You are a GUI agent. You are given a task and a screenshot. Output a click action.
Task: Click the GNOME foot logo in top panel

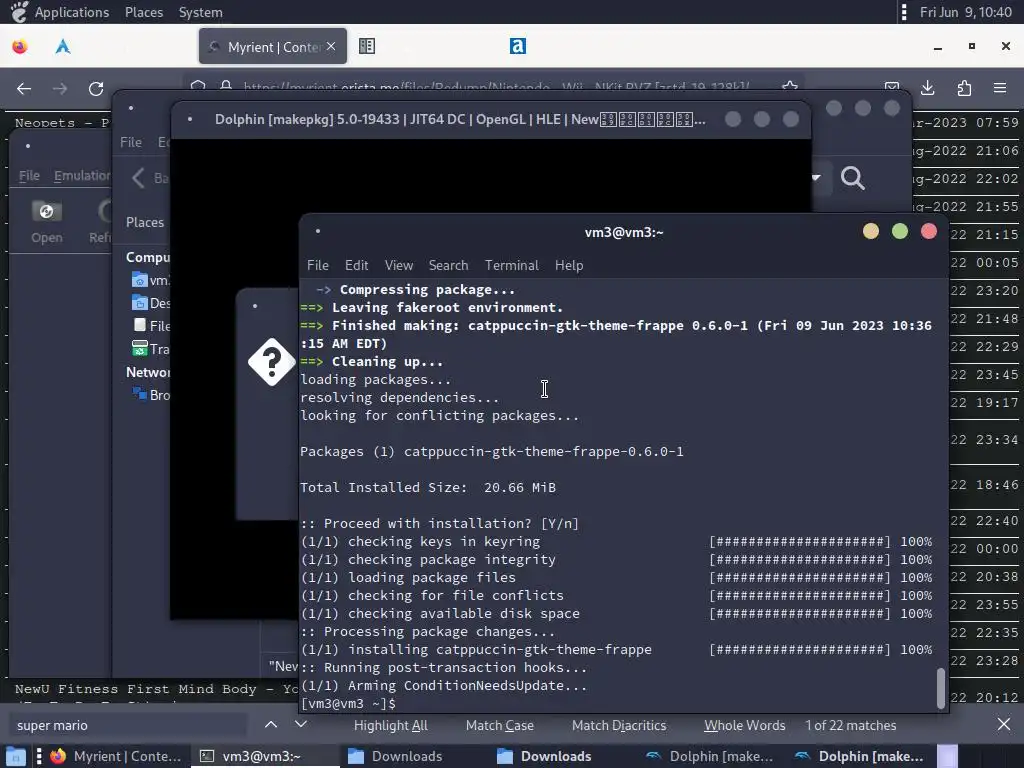(20, 12)
